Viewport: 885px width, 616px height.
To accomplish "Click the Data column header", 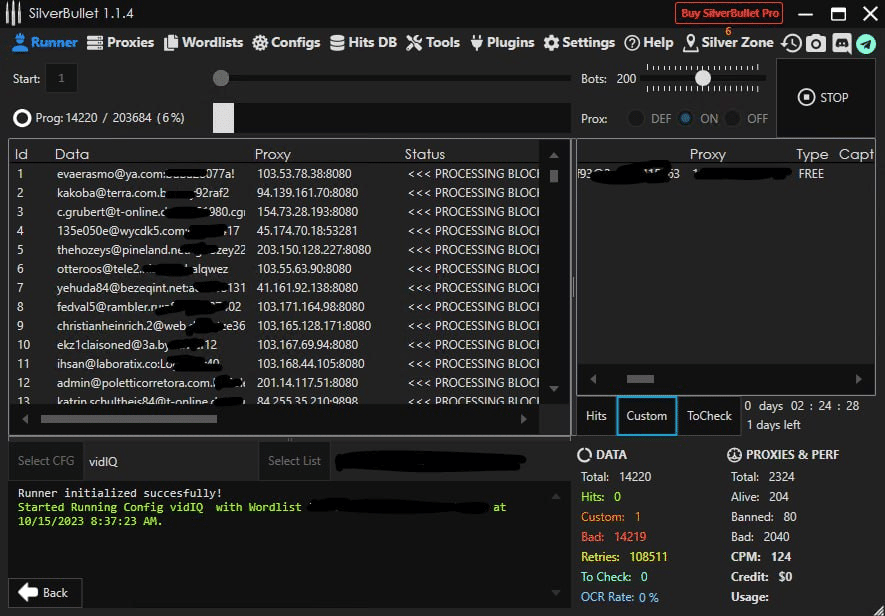I will click(72, 154).
